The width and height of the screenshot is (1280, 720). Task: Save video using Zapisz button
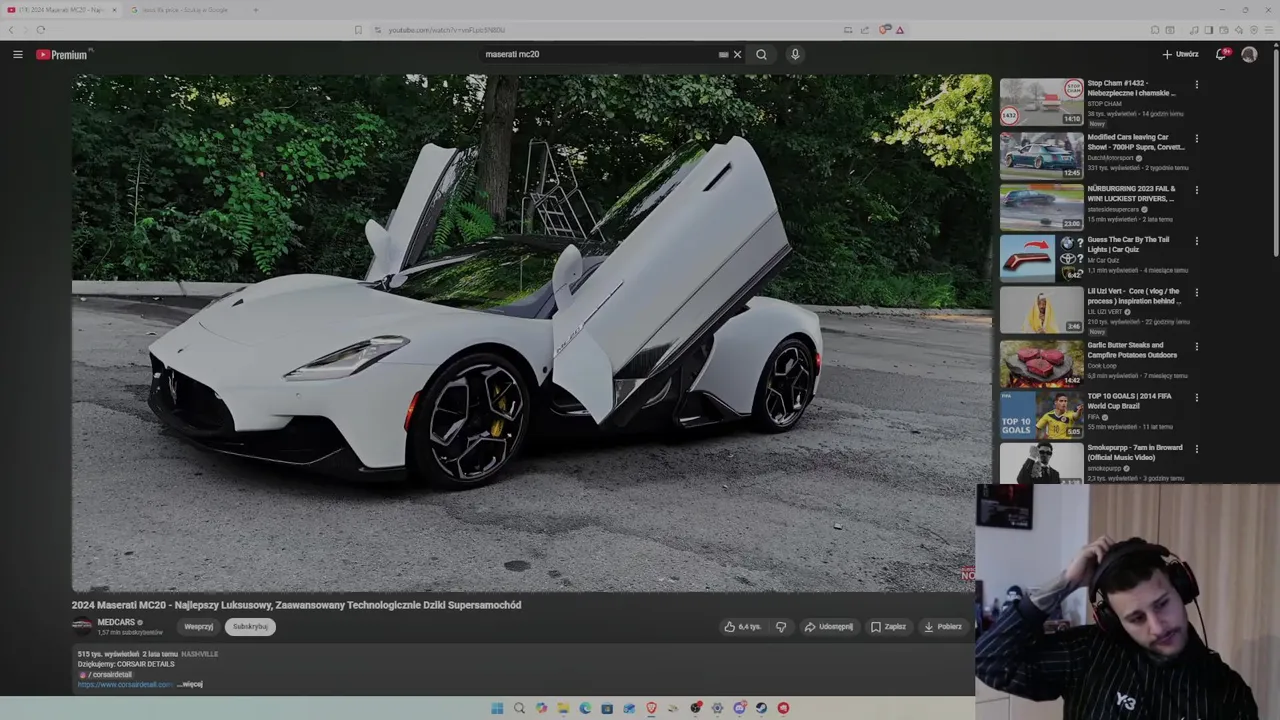coord(888,627)
